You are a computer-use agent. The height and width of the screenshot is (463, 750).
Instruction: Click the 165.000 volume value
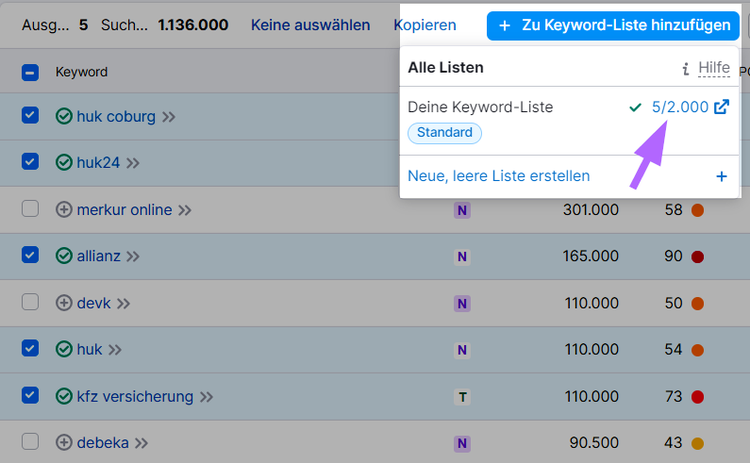pos(591,256)
